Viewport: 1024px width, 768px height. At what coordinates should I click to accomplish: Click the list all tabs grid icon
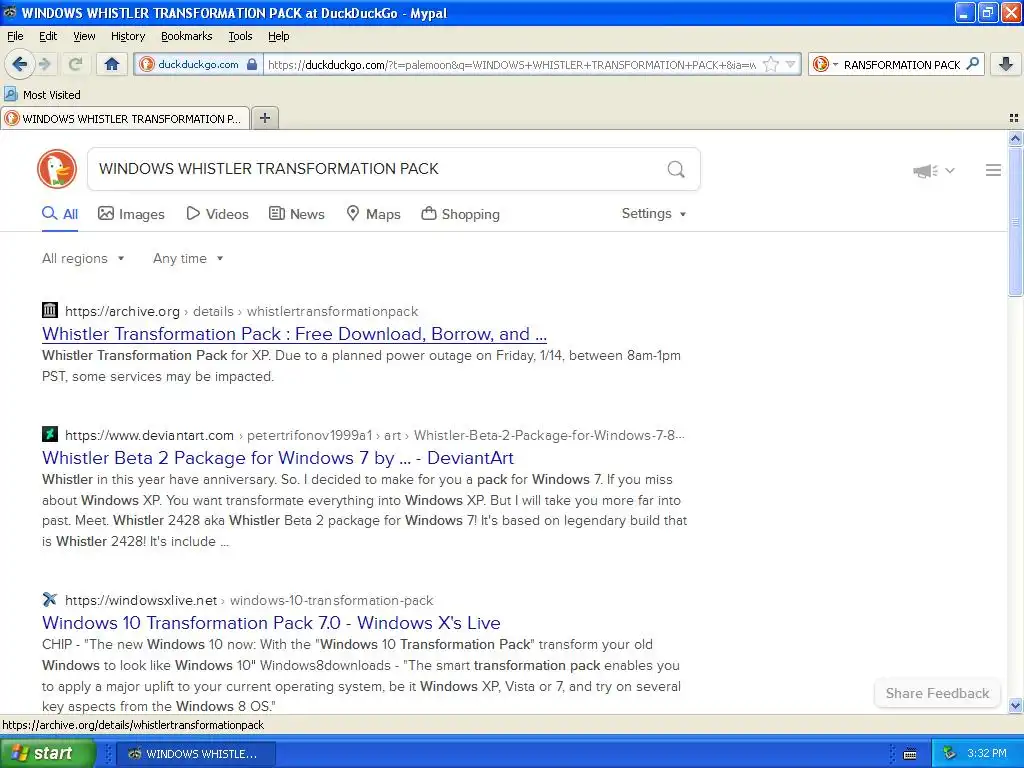(x=1014, y=118)
